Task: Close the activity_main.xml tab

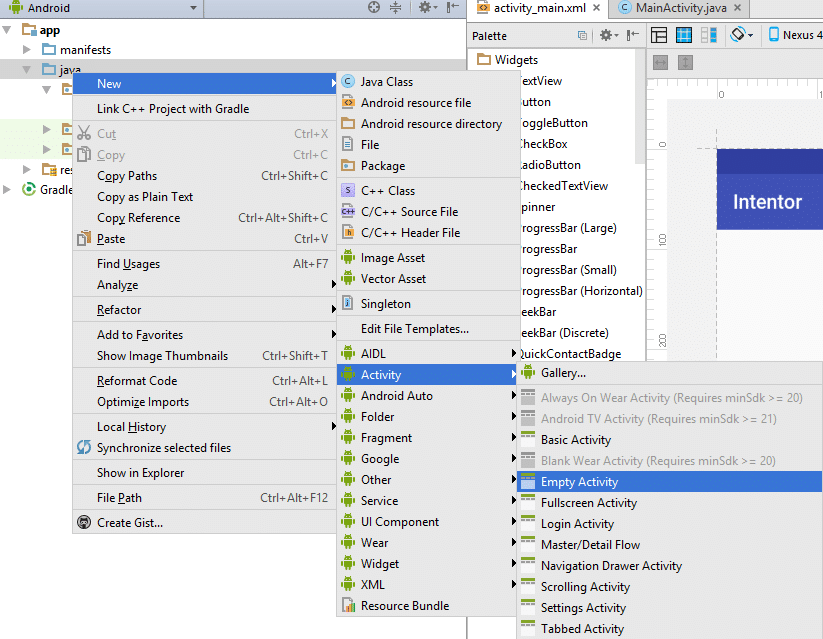Action: coord(596,8)
